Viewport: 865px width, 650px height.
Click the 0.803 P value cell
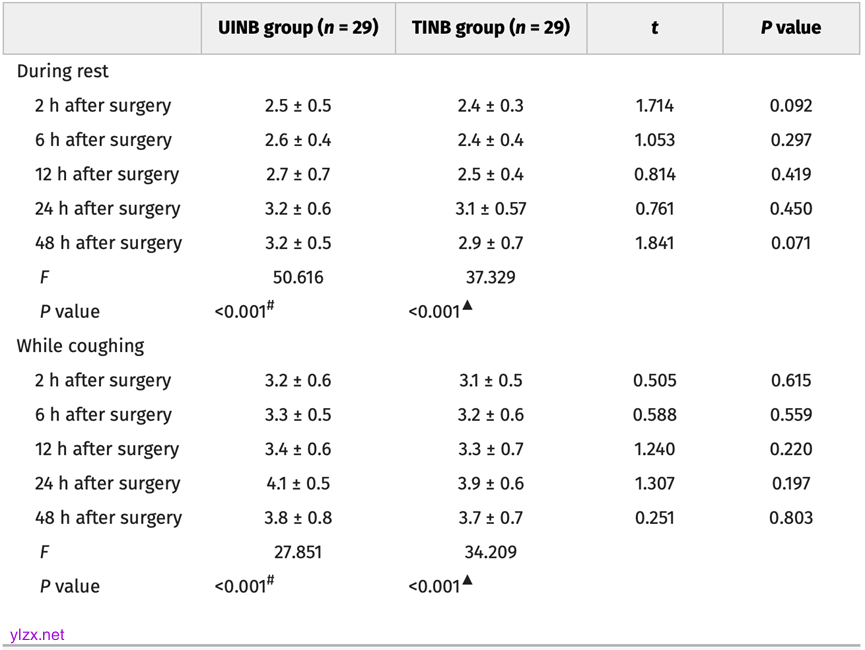[x=791, y=518]
